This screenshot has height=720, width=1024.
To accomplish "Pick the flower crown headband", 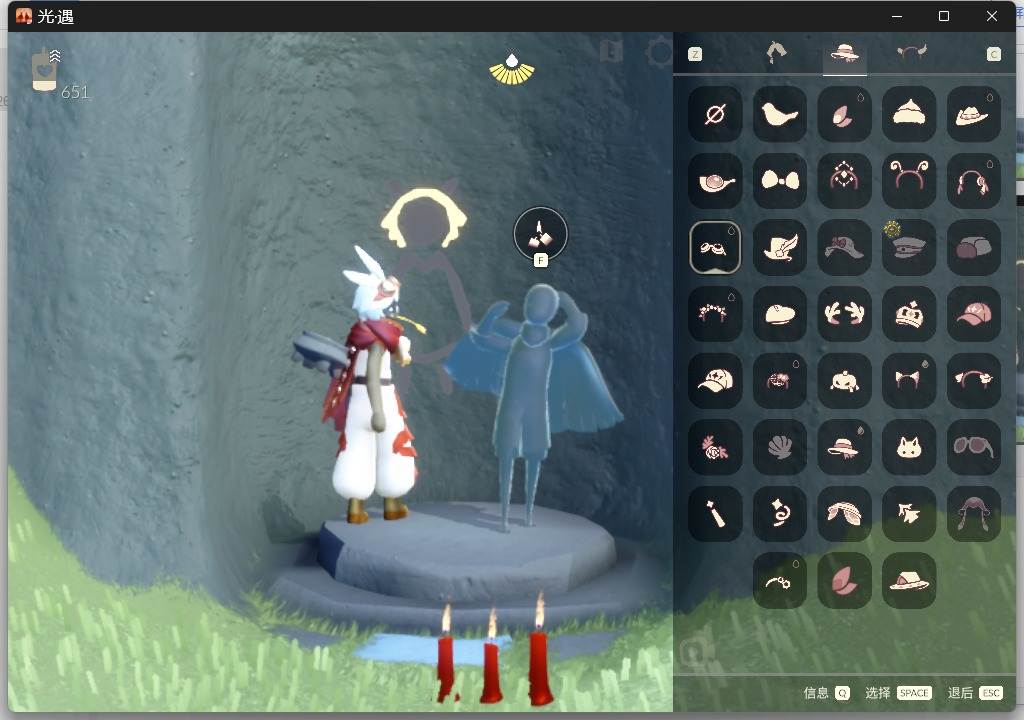I will pyautogui.click(x=715, y=314).
